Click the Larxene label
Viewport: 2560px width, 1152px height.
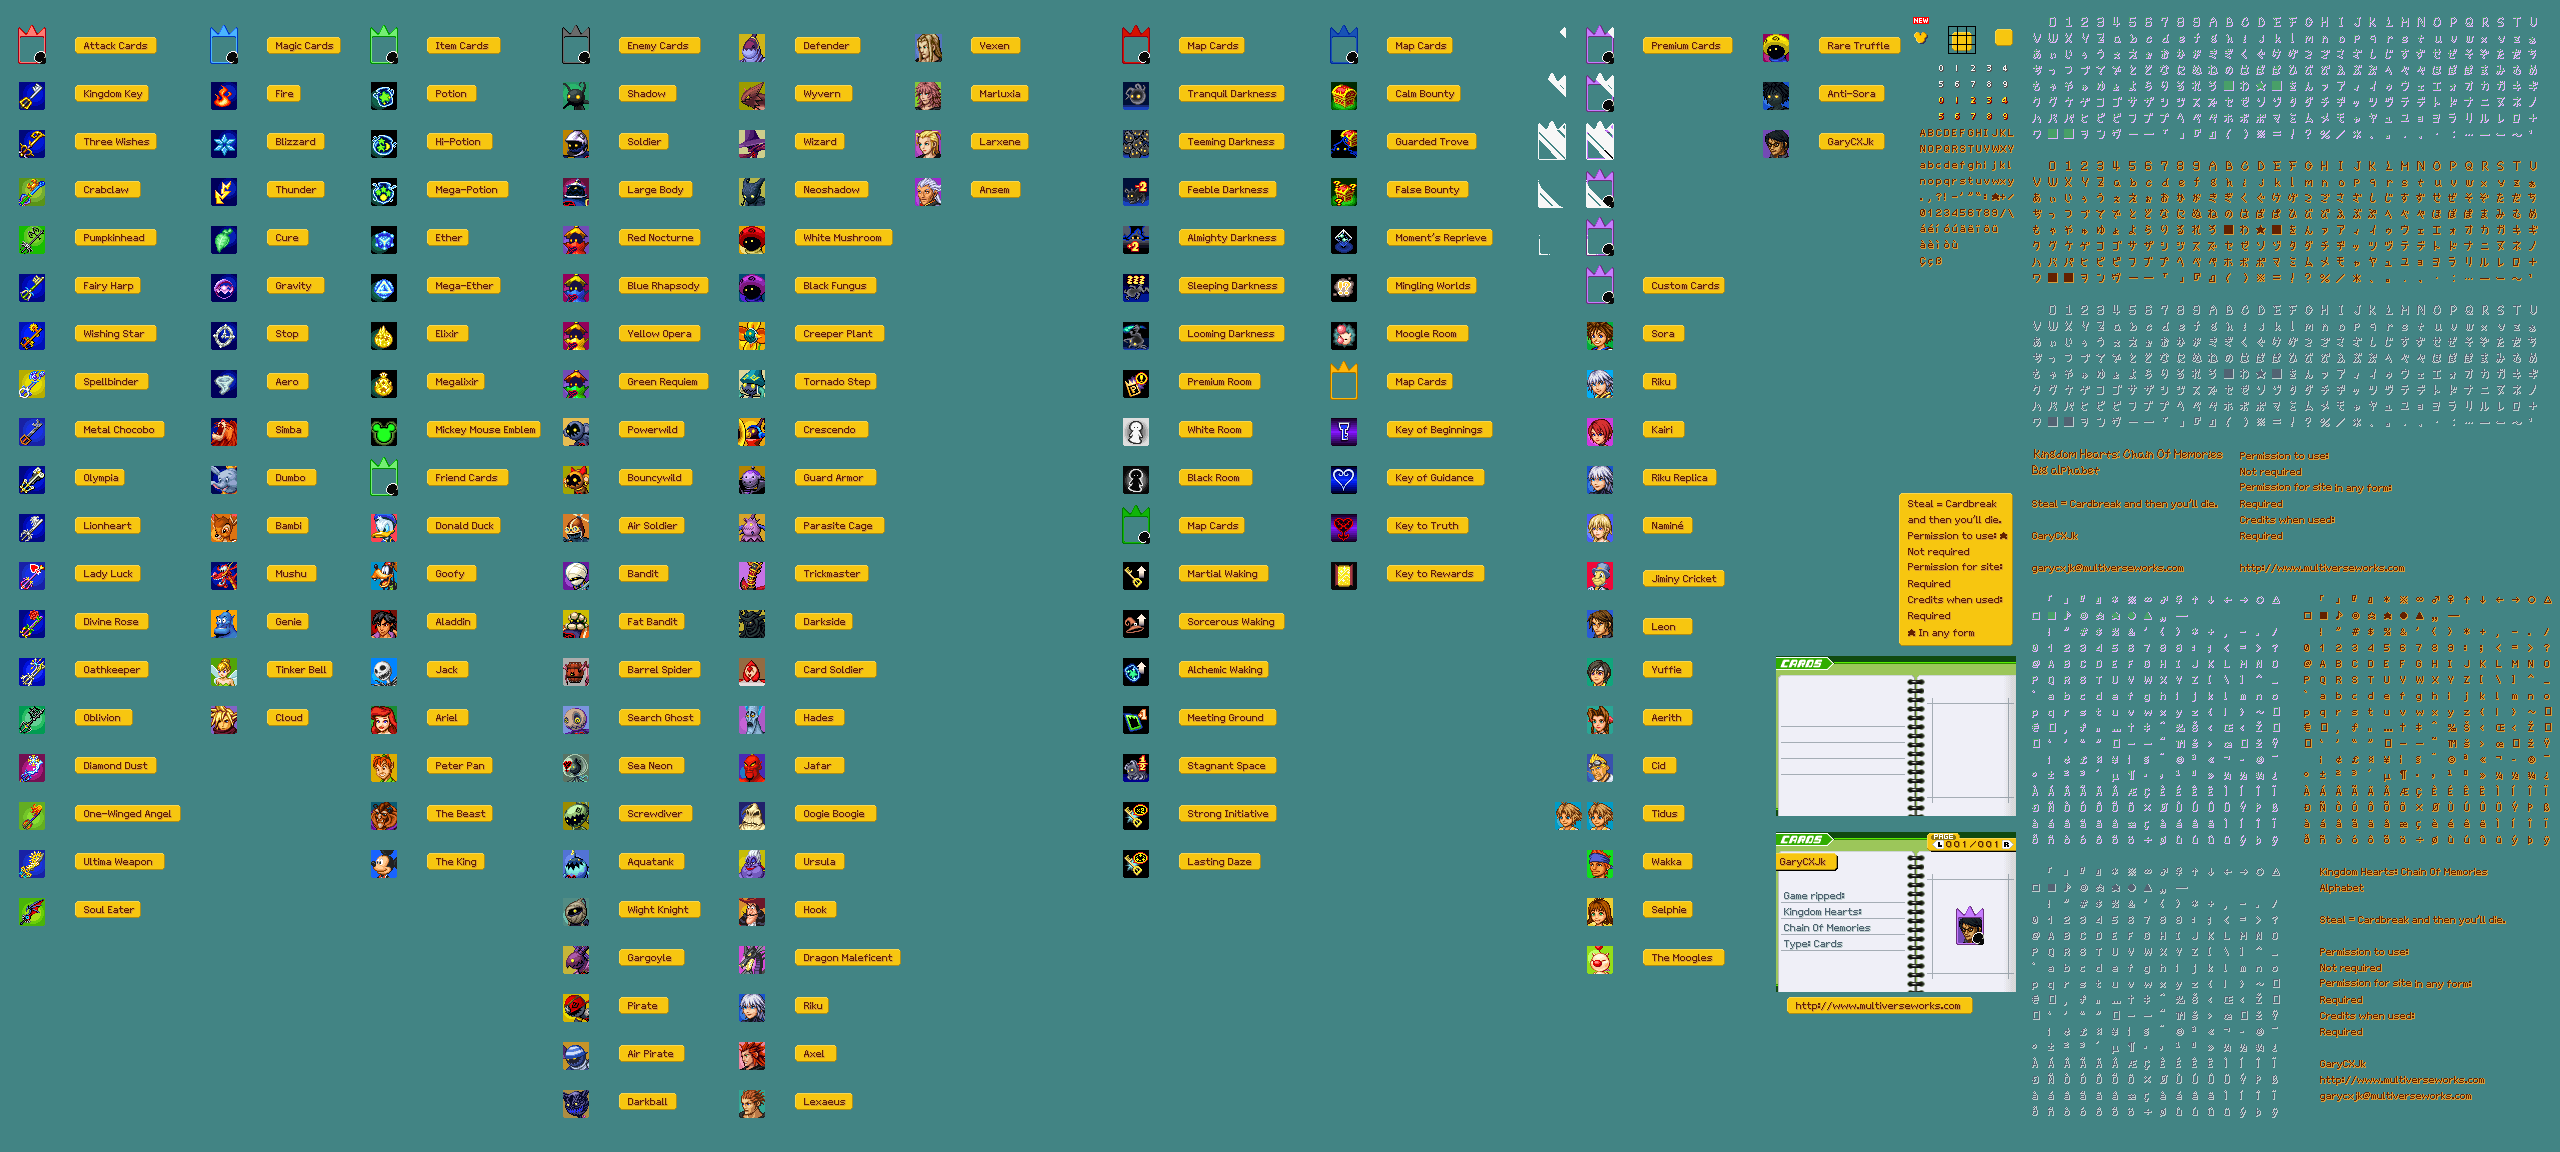click(x=1000, y=142)
